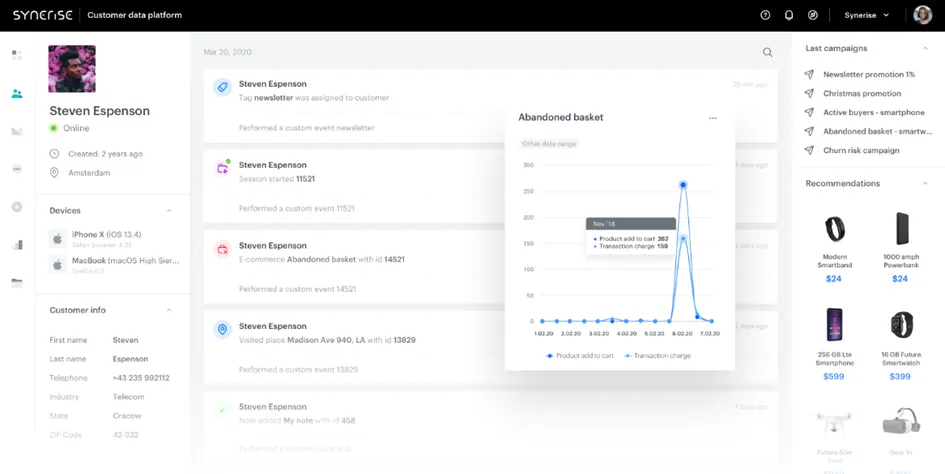The height and width of the screenshot is (474, 945).
Task: Open Newsletter promotion 1% campaign
Action: [x=868, y=74]
